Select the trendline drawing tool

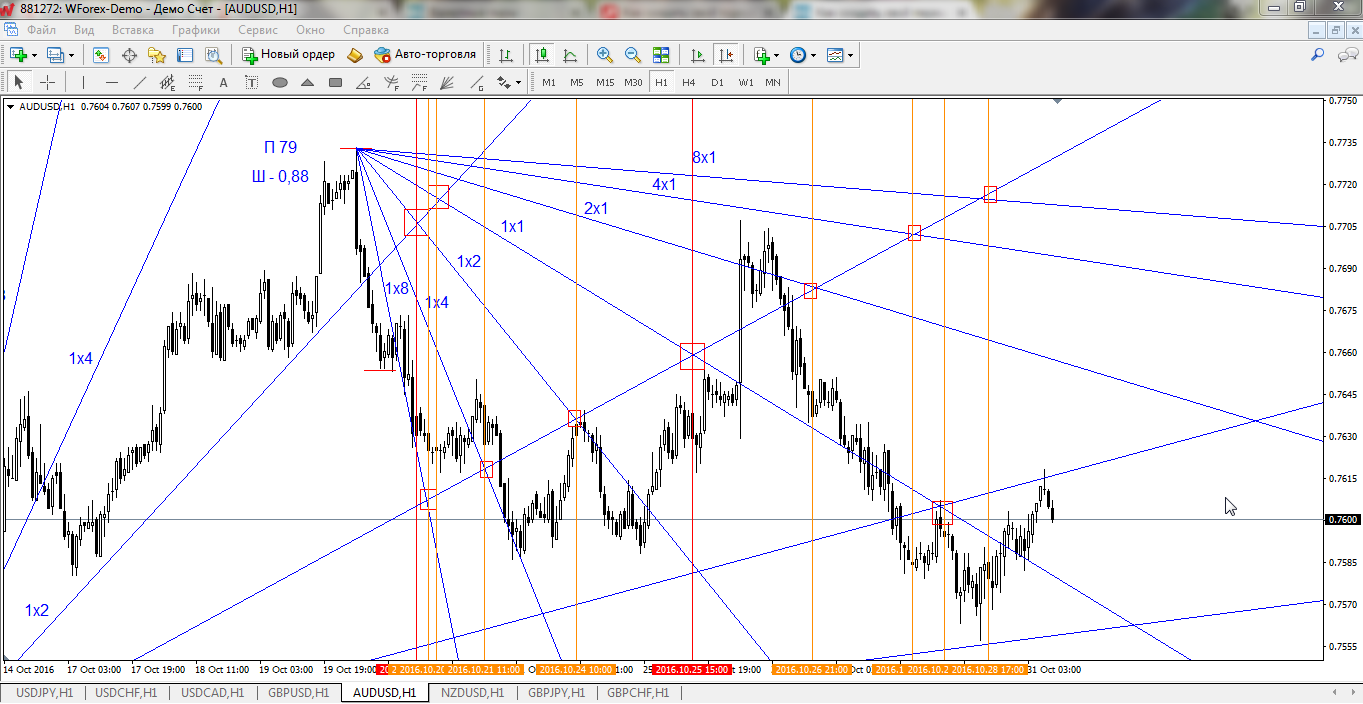(x=140, y=82)
